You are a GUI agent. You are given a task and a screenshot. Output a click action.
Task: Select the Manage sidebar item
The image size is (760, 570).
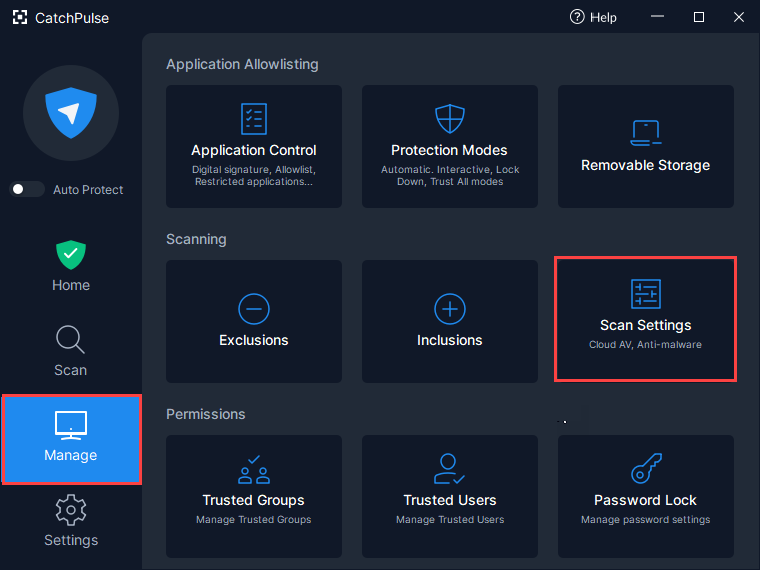coord(72,440)
